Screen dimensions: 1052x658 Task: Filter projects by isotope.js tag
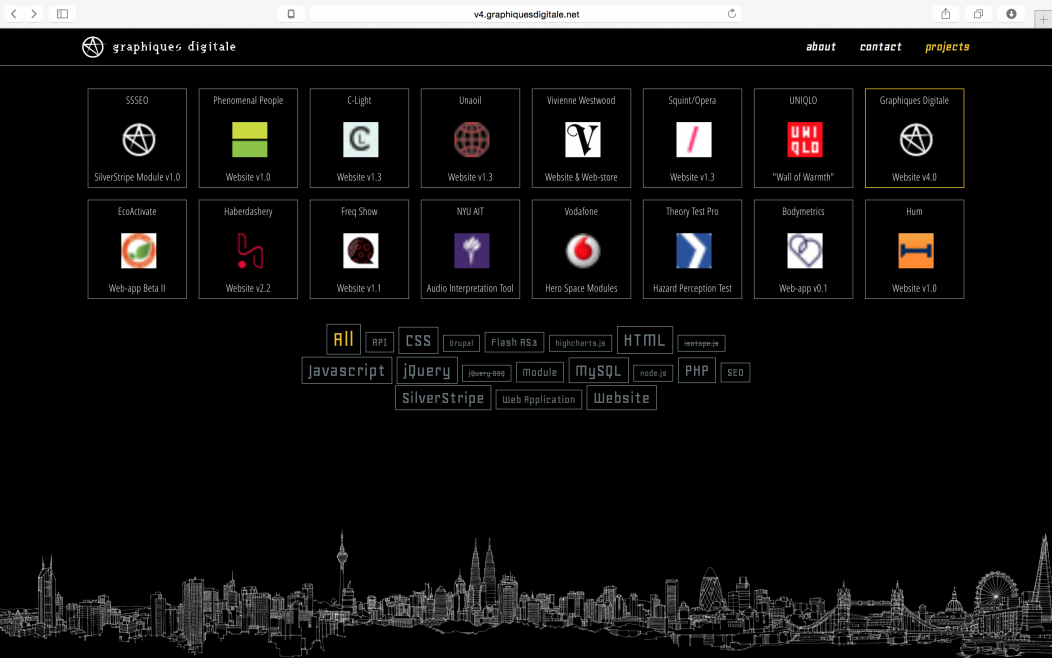click(701, 343)
